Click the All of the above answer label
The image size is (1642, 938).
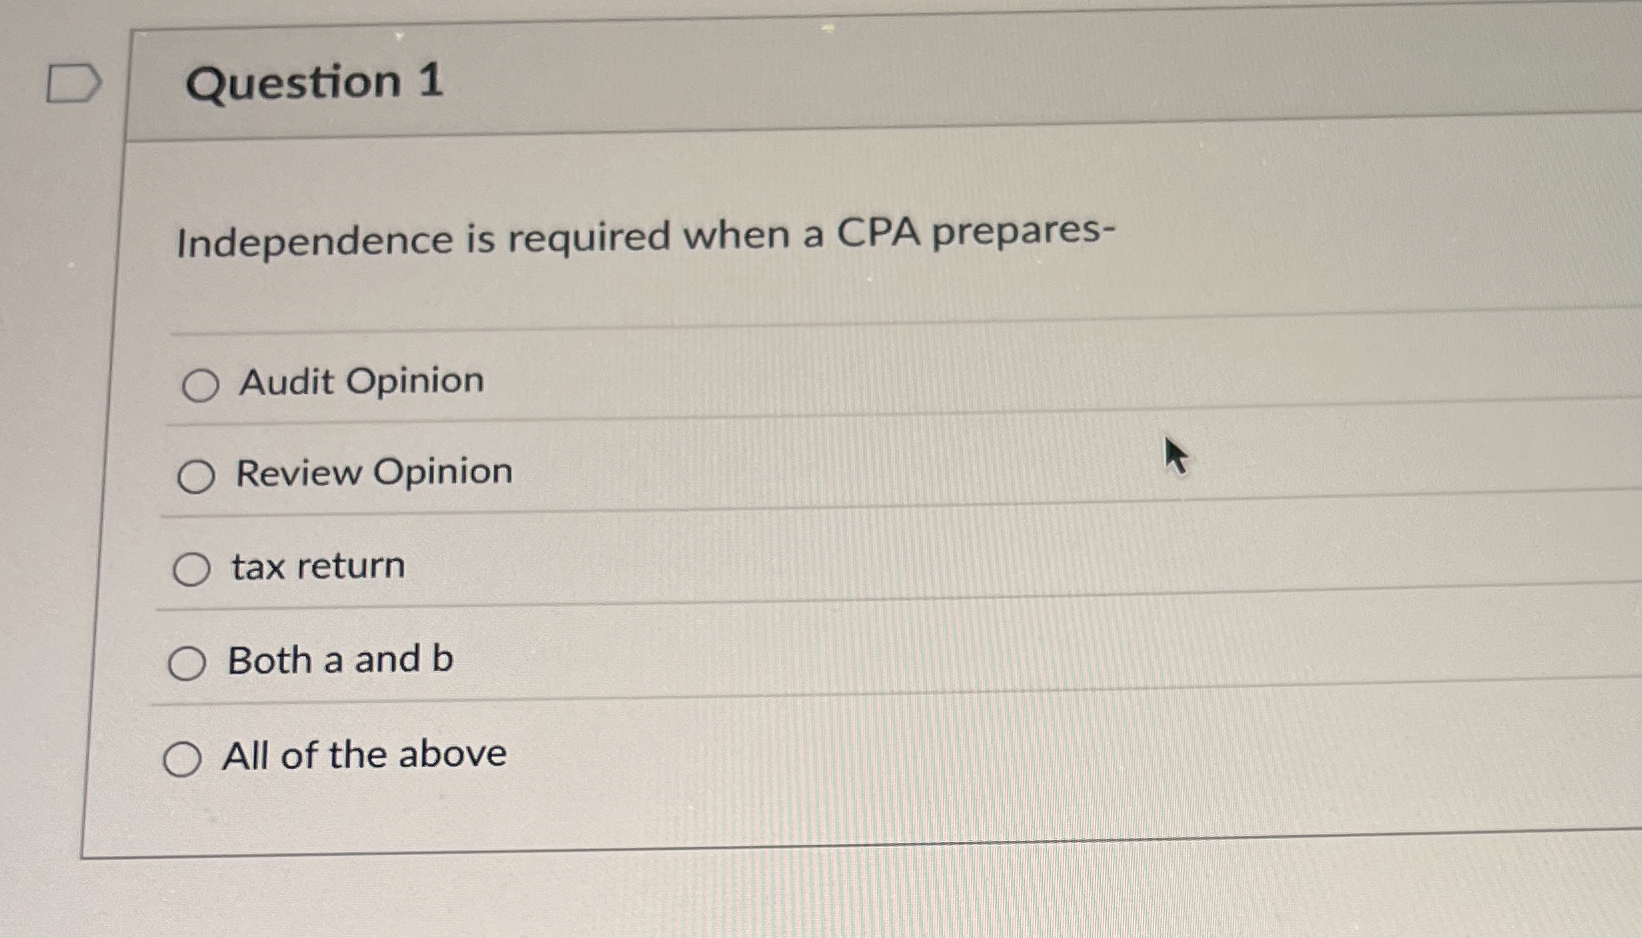pos(364,755)
